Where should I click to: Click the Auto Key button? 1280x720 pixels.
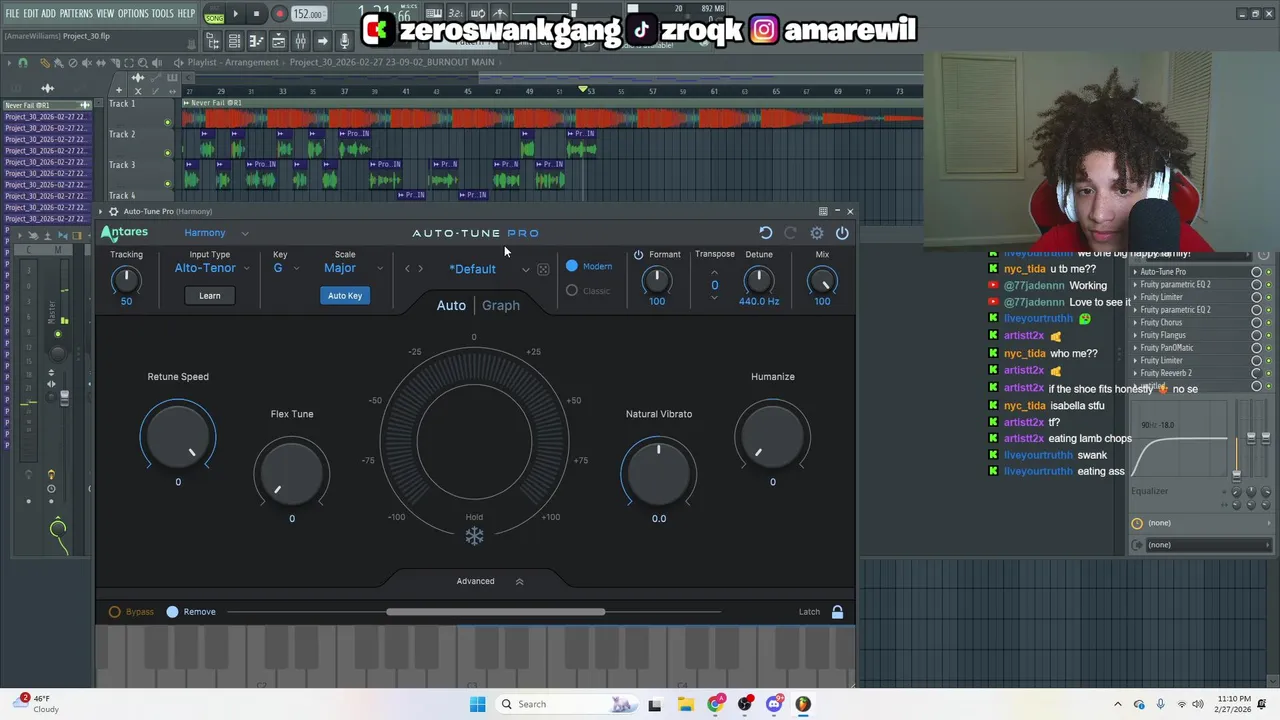(345, 295)
